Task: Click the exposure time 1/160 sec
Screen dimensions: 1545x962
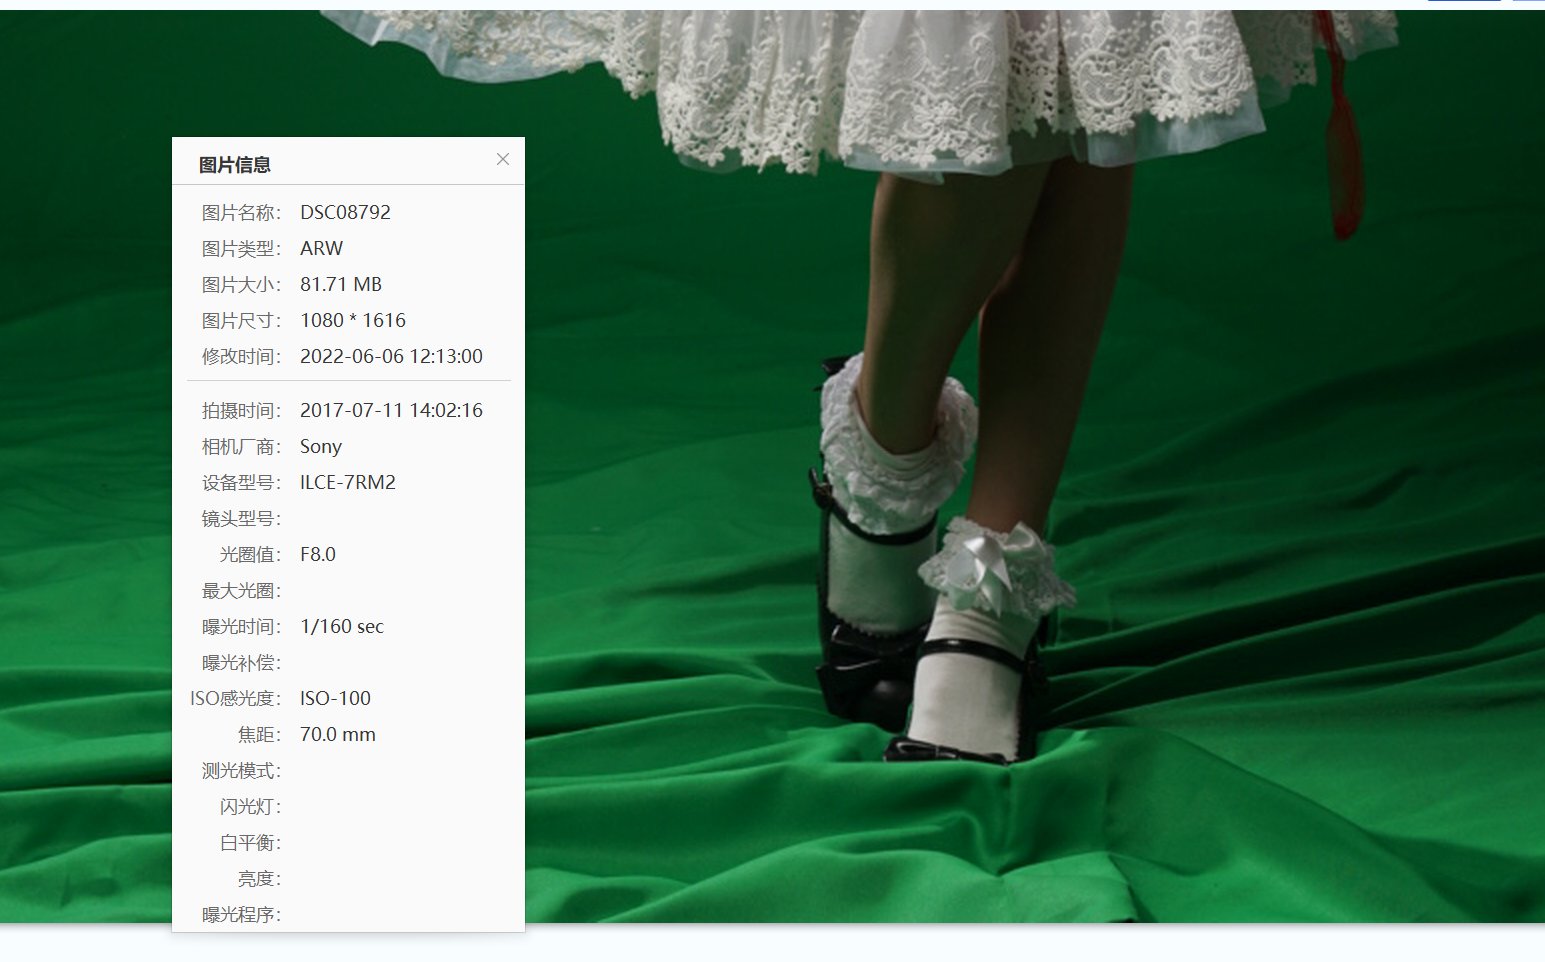Action: [x=342, y=626]
